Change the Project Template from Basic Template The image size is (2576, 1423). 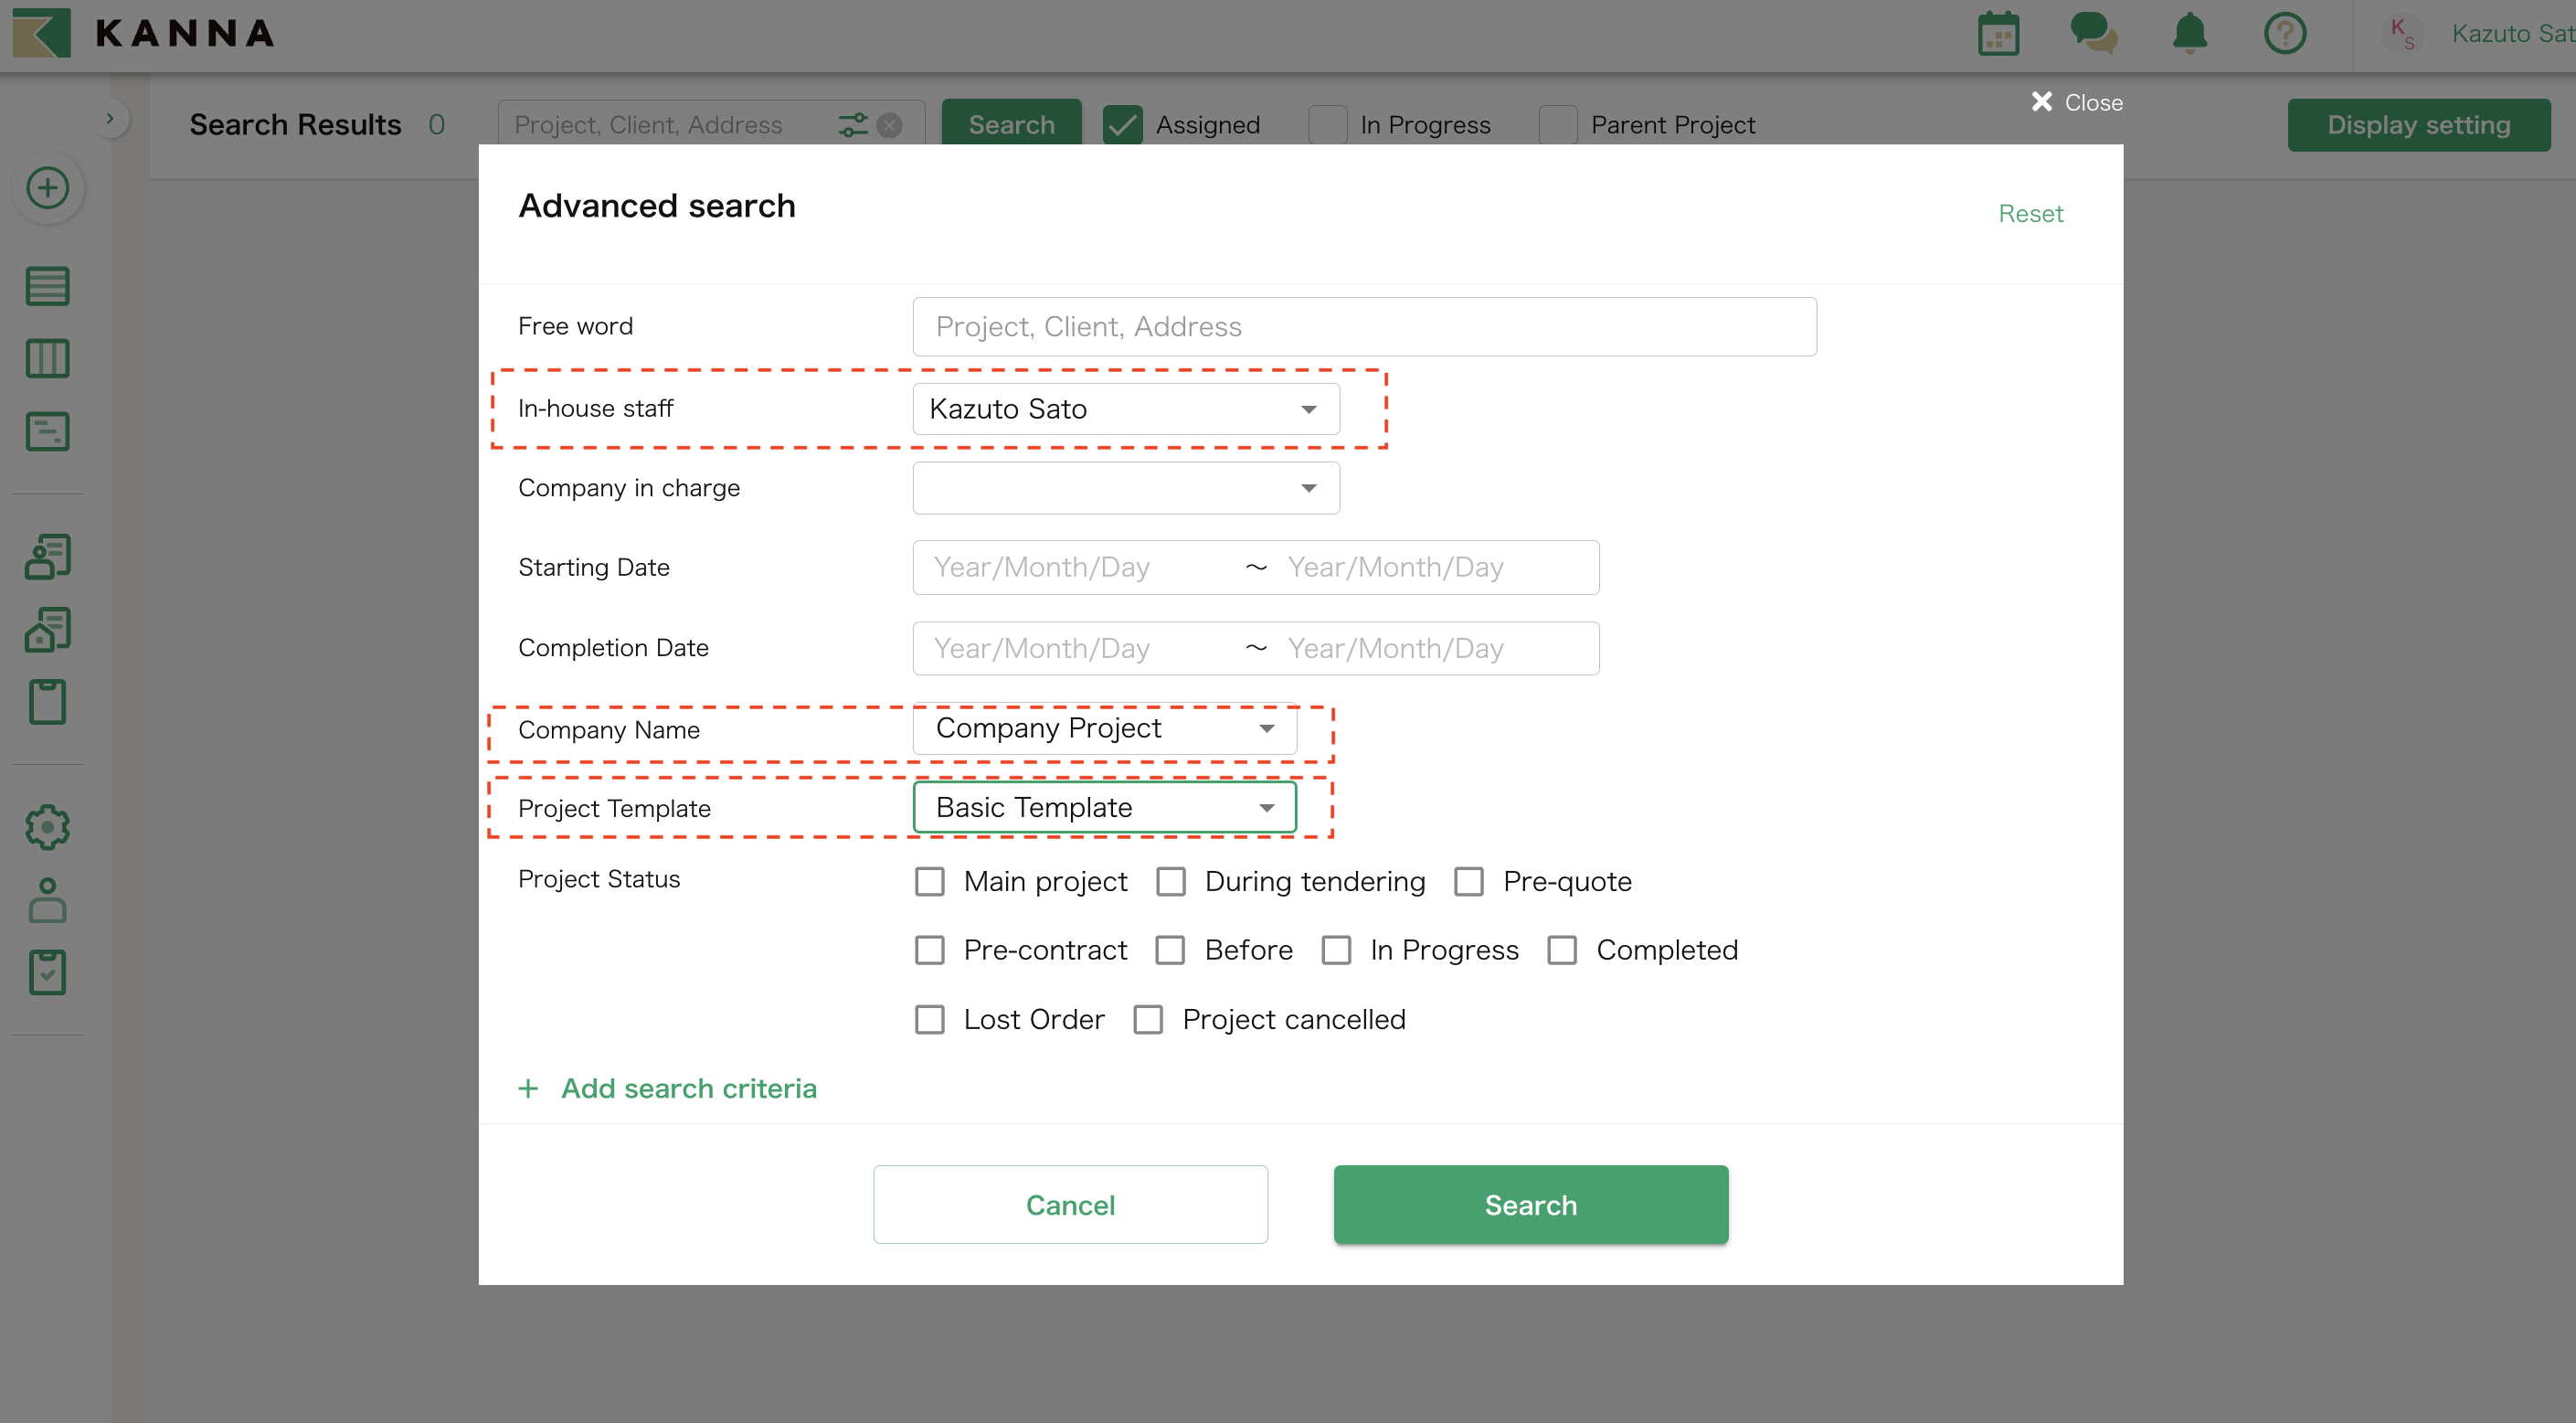click(1104, 807)
